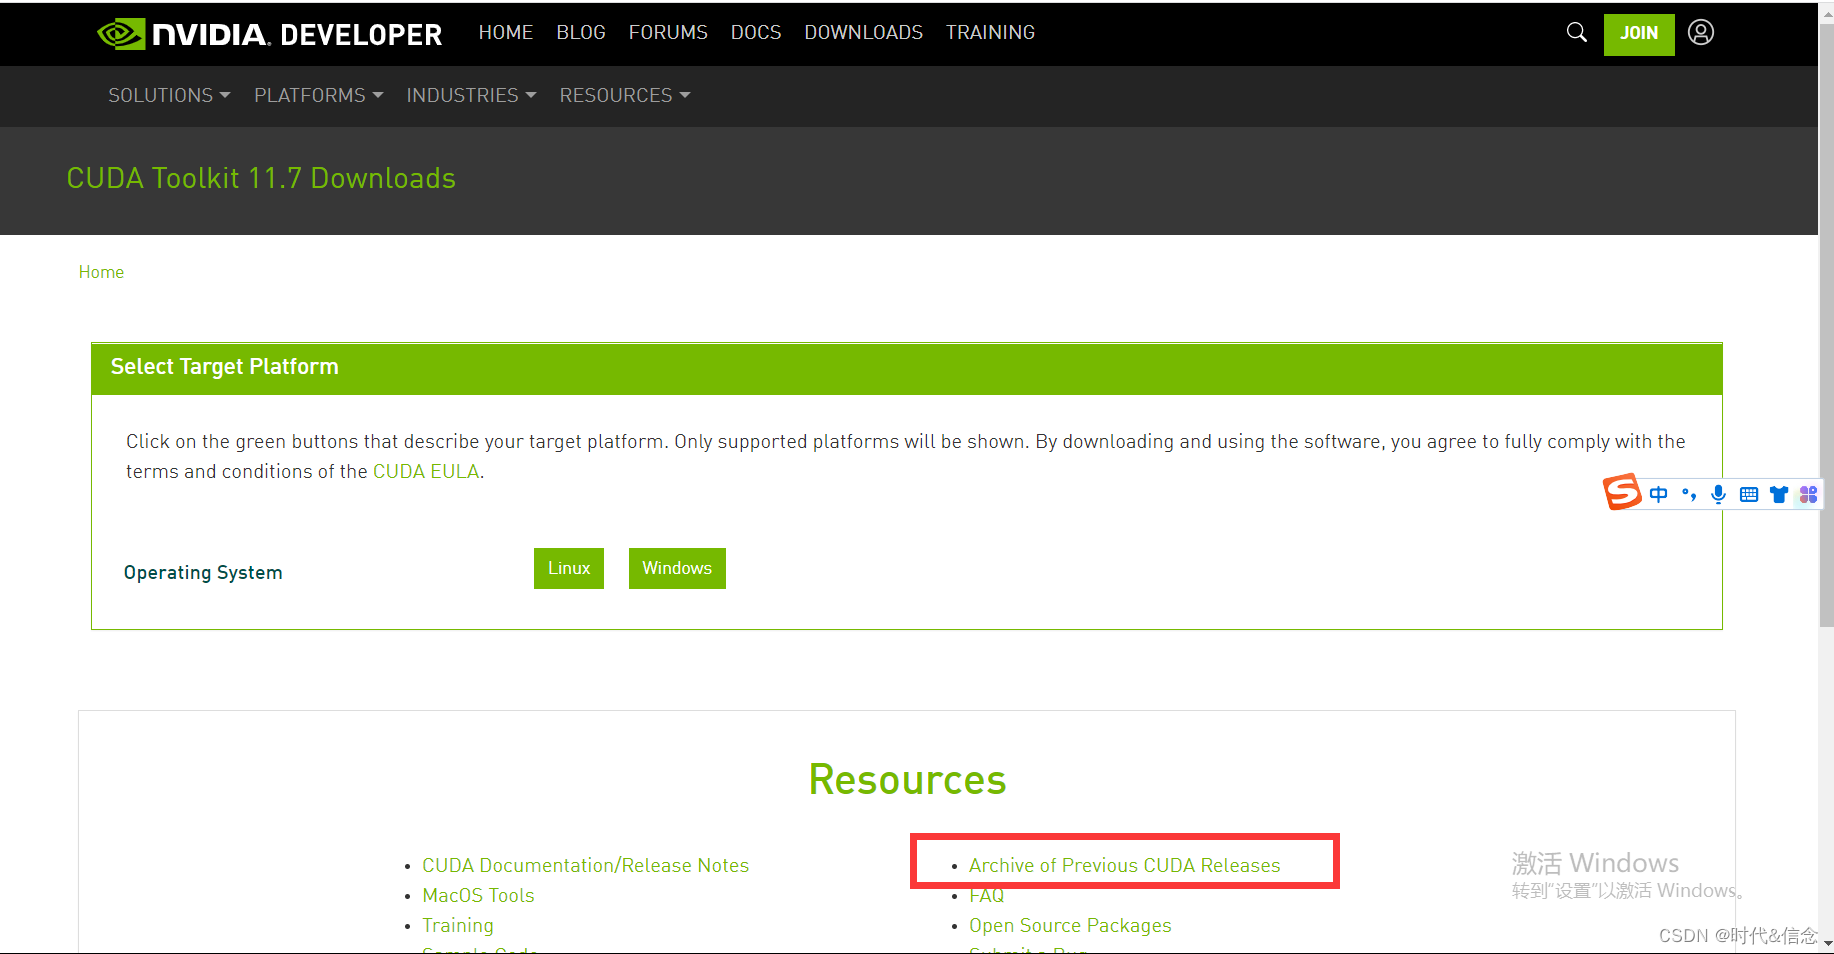Open the MacOS Tools link

click(478, 895)
